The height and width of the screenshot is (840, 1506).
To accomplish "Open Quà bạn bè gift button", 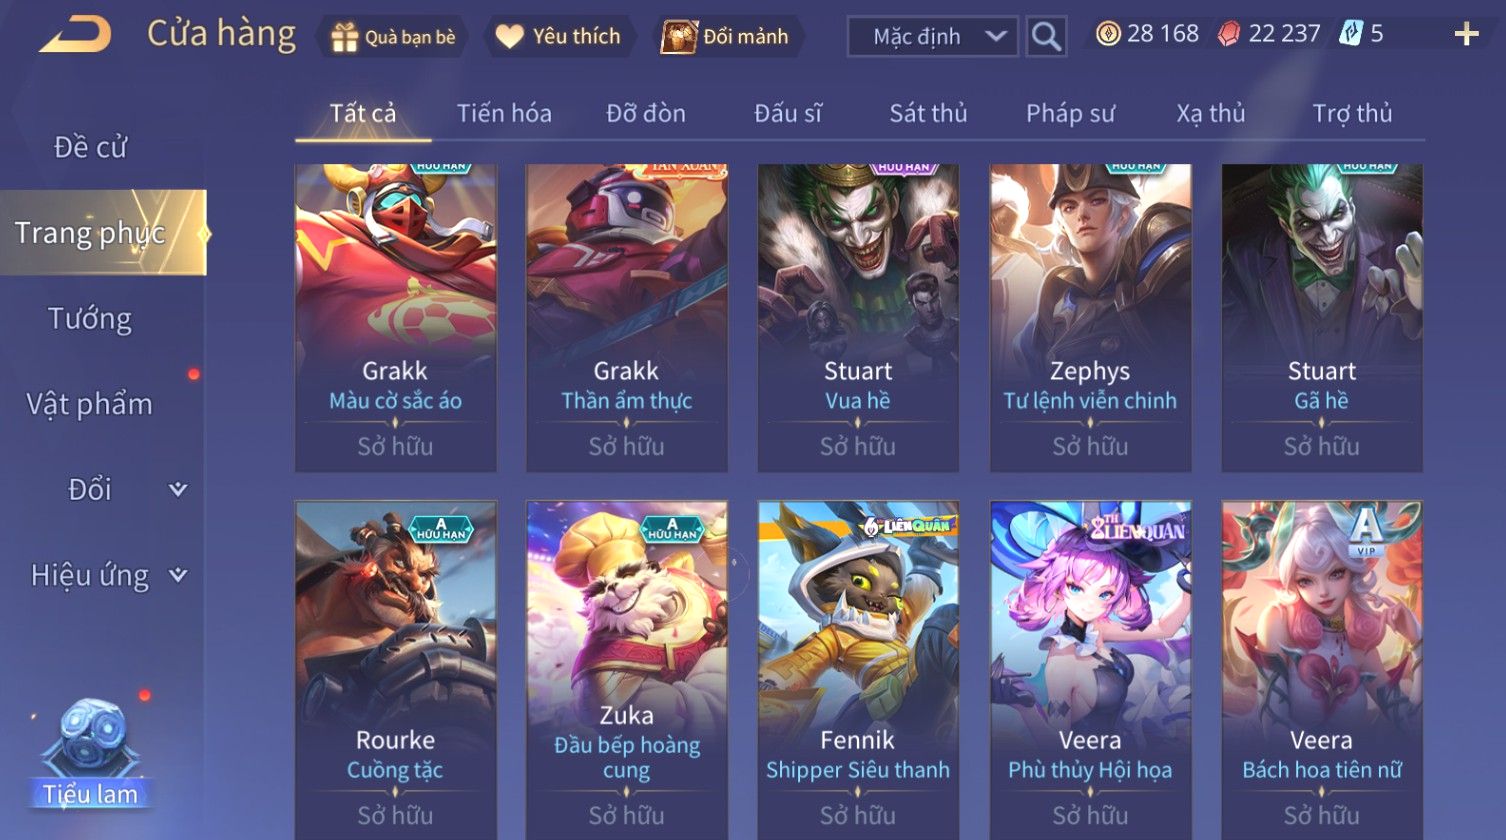I will [393, 37].
